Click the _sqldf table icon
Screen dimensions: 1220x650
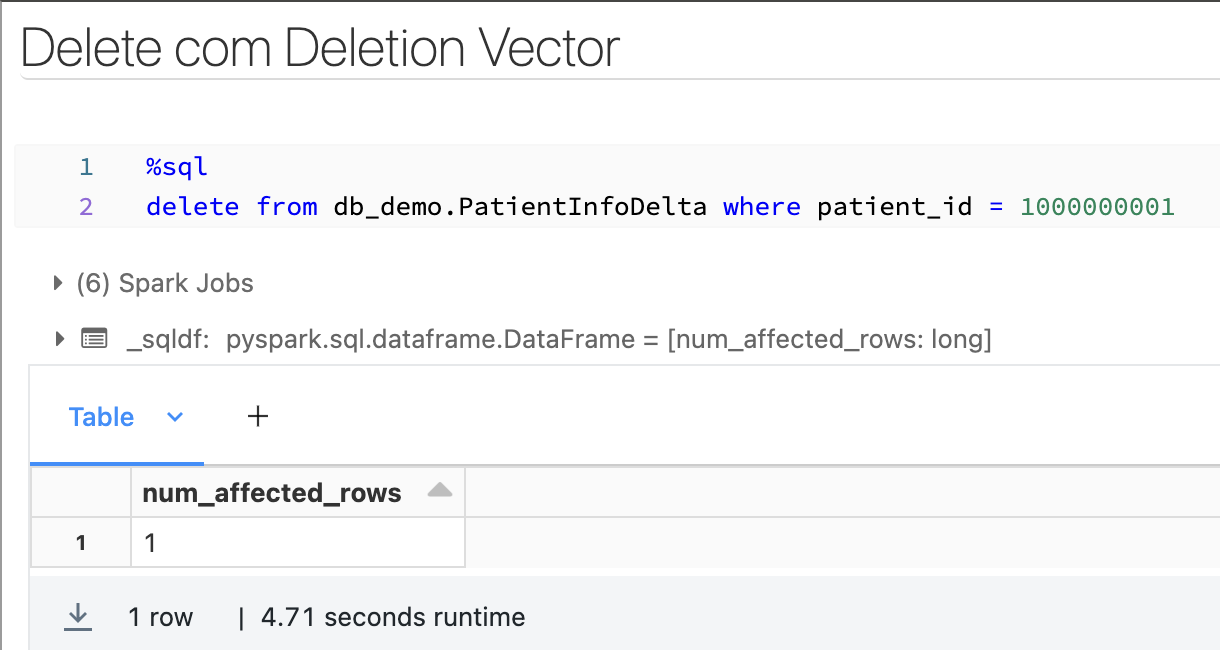[94, 339]
